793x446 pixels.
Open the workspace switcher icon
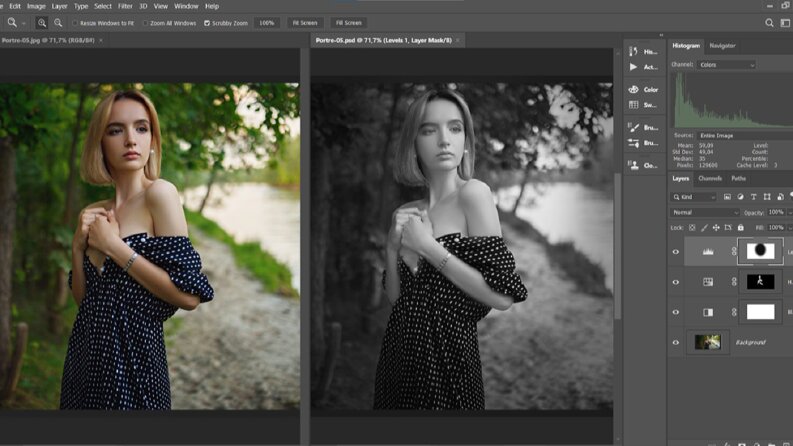(x=785, y=23)
